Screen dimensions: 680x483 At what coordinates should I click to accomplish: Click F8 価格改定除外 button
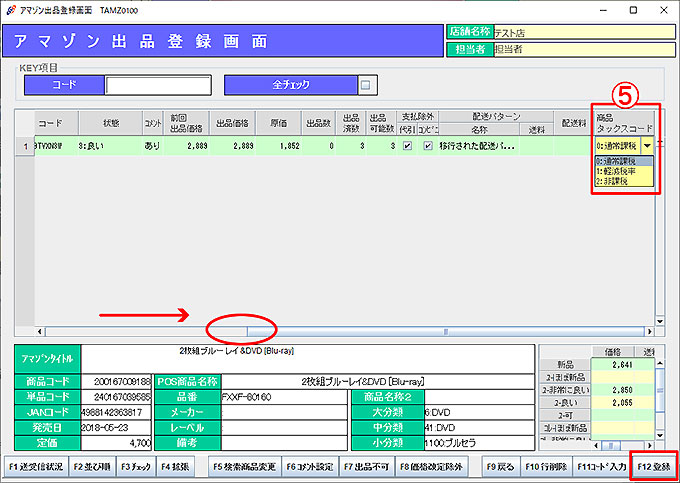coord(432,466)
